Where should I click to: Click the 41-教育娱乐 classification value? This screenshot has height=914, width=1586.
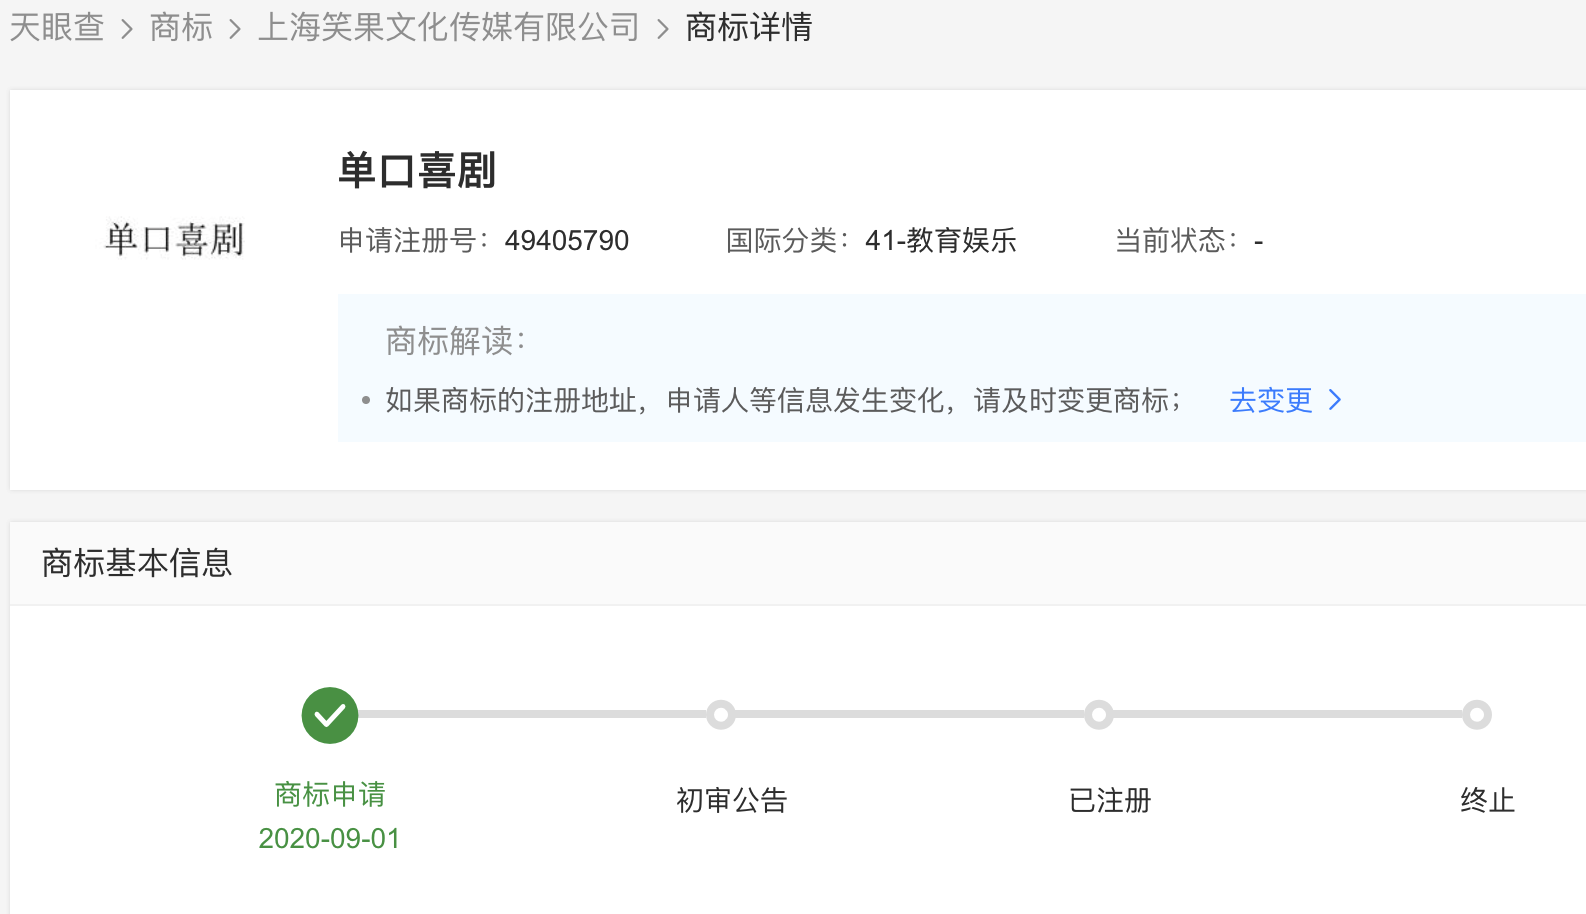941,241
